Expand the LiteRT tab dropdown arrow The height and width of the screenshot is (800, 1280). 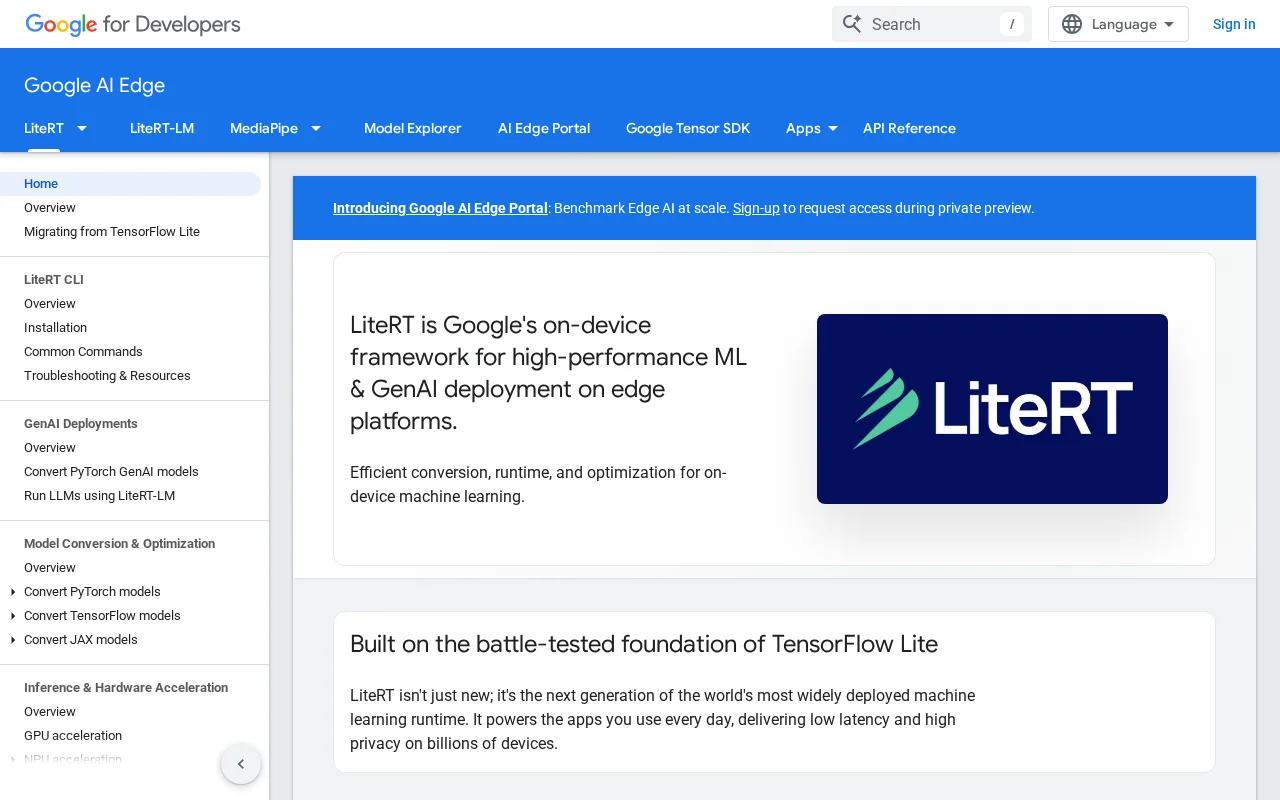coord(82,128)
